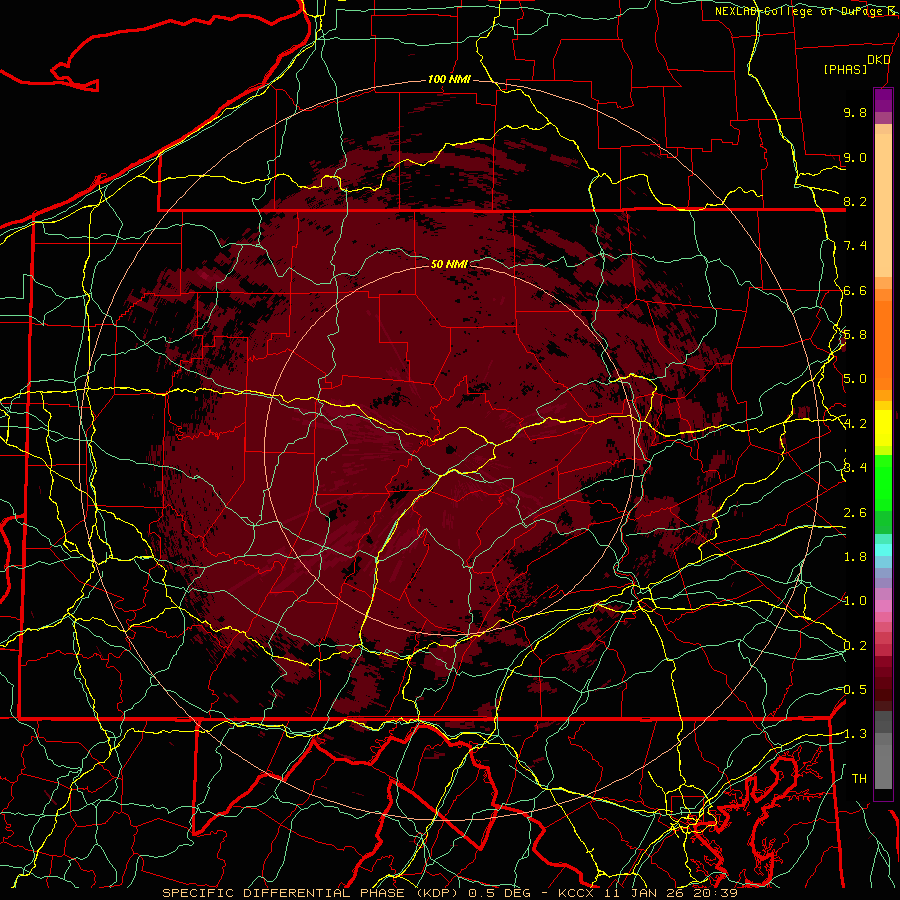Click the 8.2 legend value
Screen dimensions: 900x900
(x=855, y=201)
